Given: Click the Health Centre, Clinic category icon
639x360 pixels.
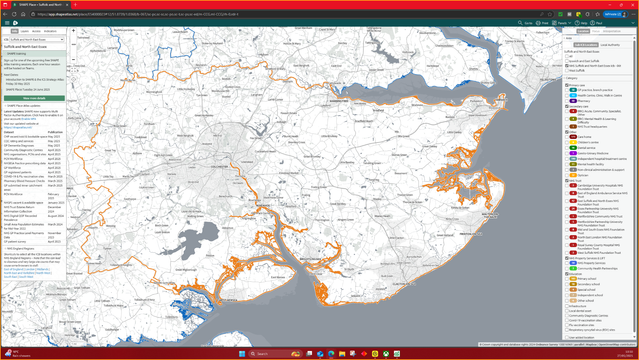Looking at the screenshot, I should pyautogui.click(x=573, y=95).
